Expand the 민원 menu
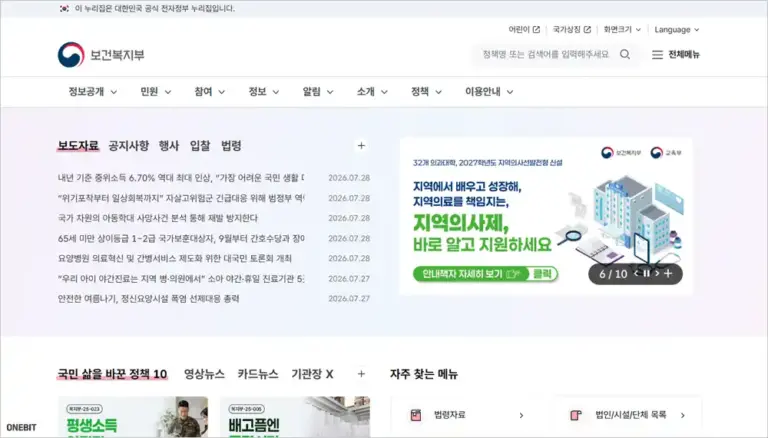 pyautogui.click(x=156, y=92)
